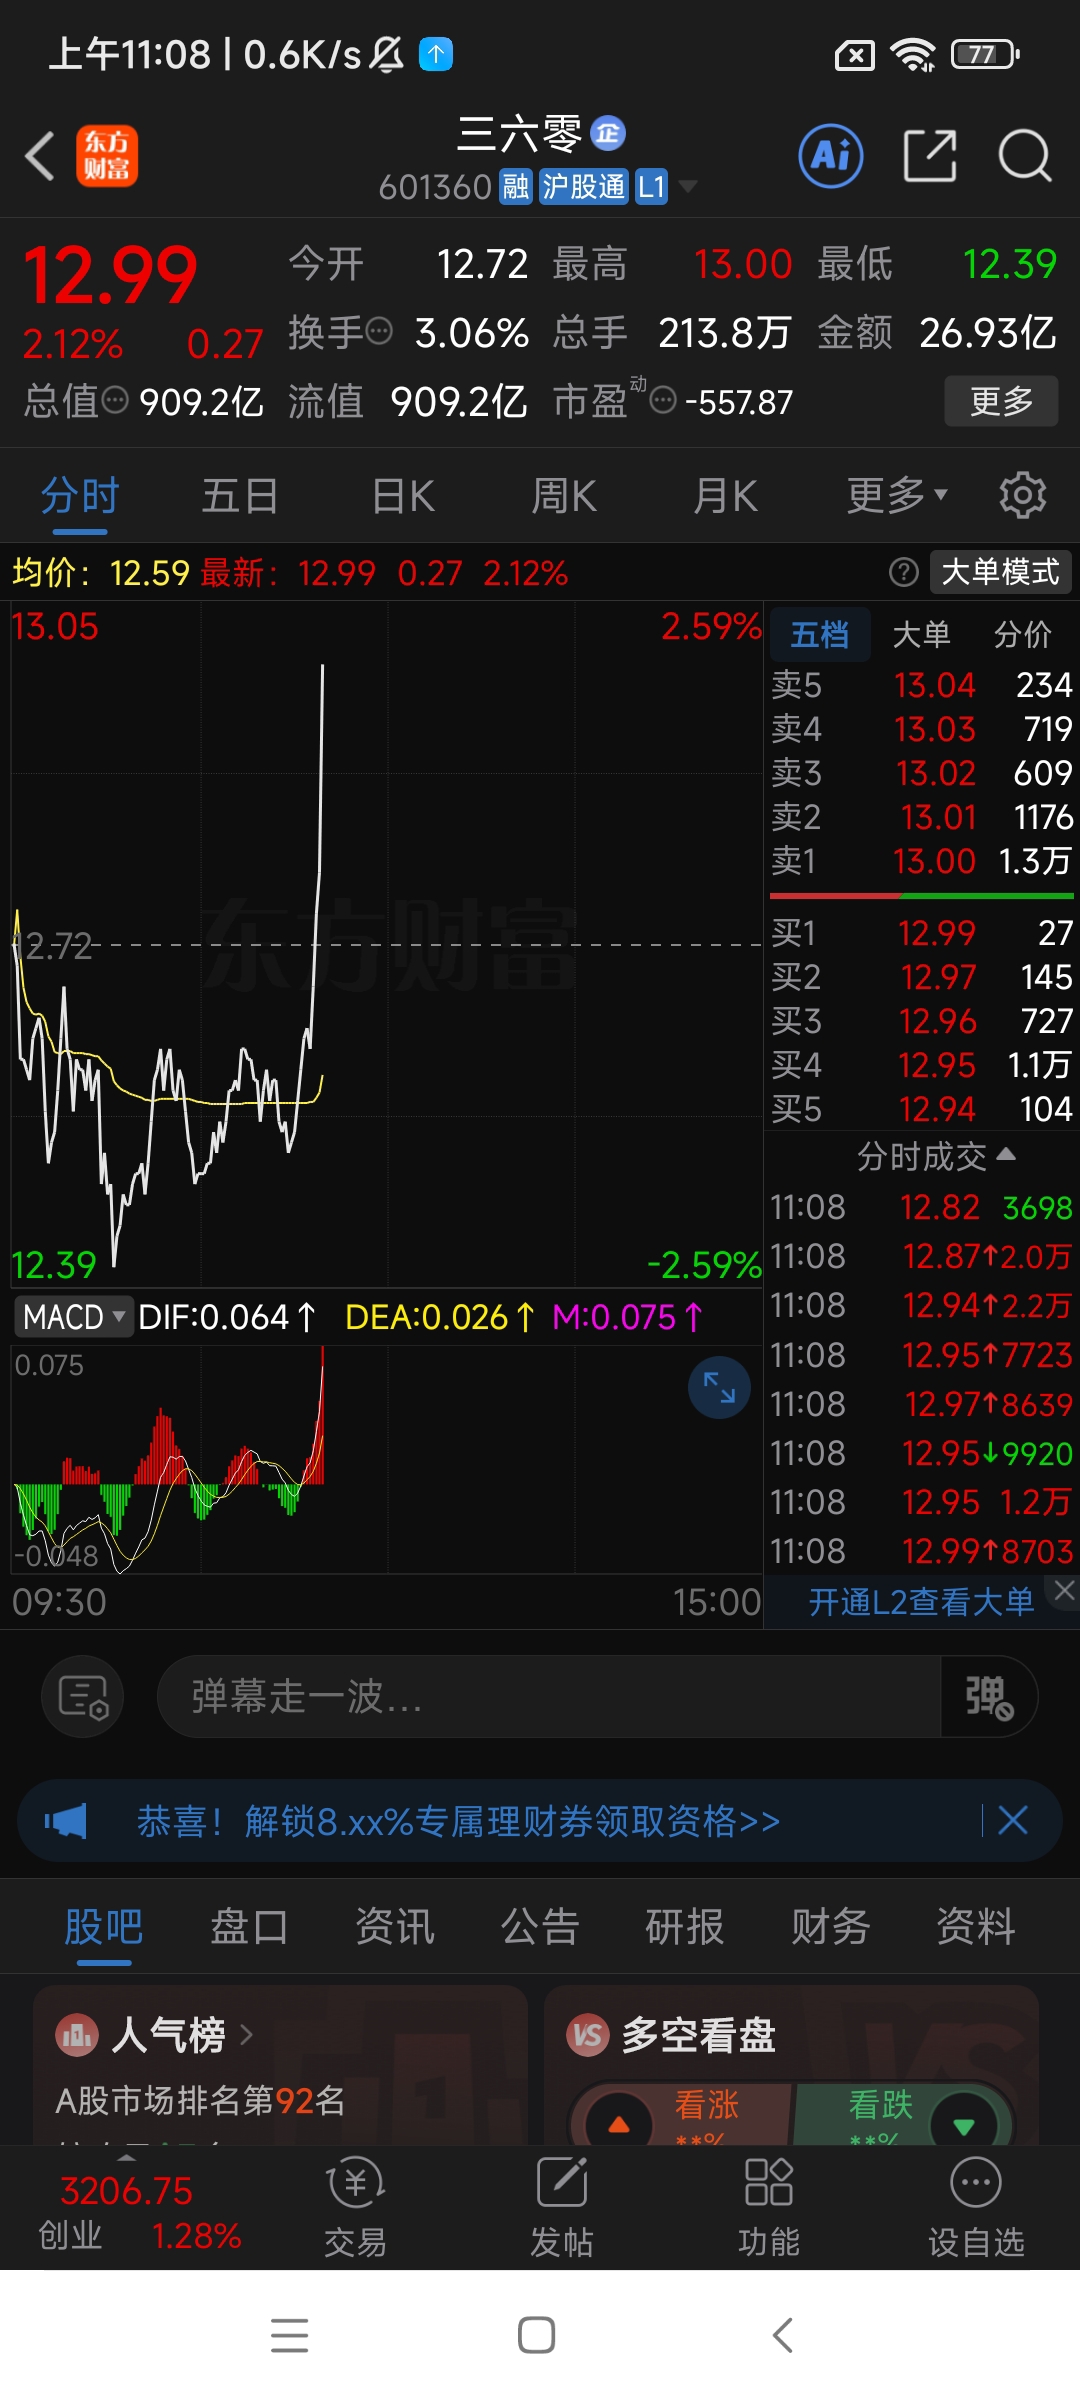Screen dimensions: 1080x2400
Task: Open the 人气榜 ranking icon
Action: coord(77,2035)
